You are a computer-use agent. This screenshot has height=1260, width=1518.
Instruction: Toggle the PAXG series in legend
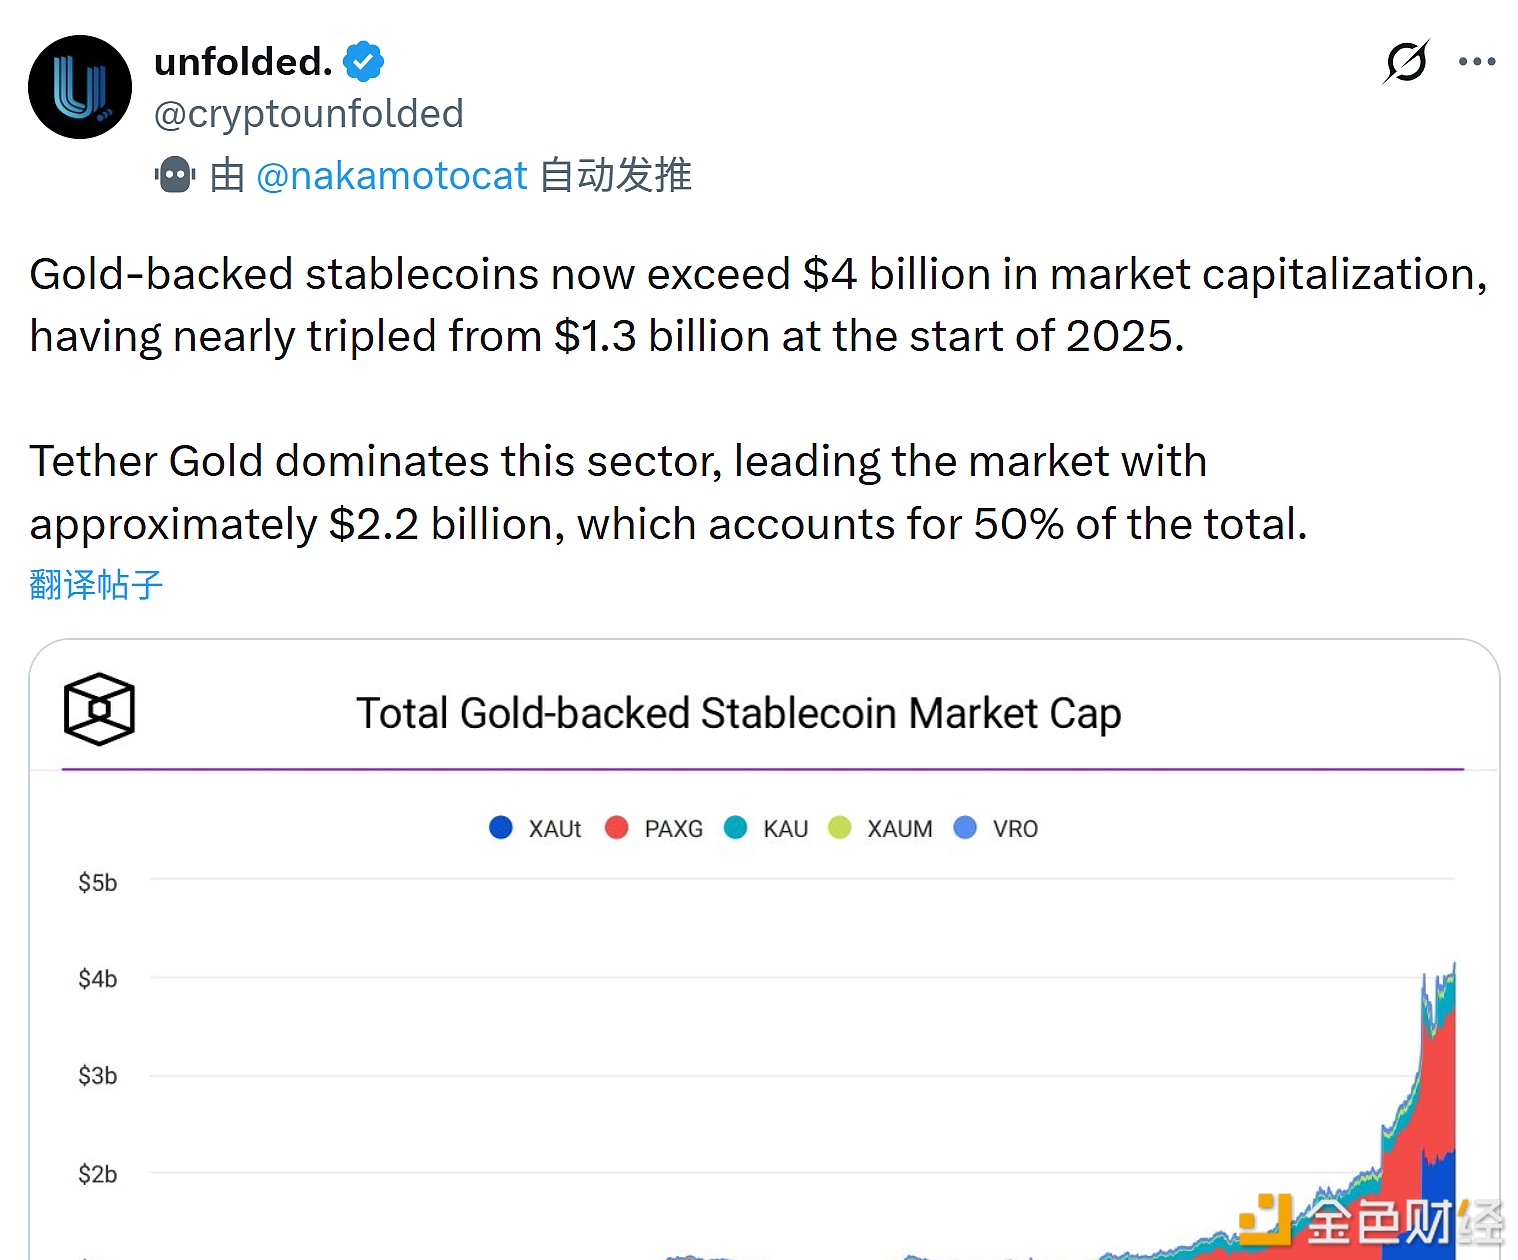(655, 828)
